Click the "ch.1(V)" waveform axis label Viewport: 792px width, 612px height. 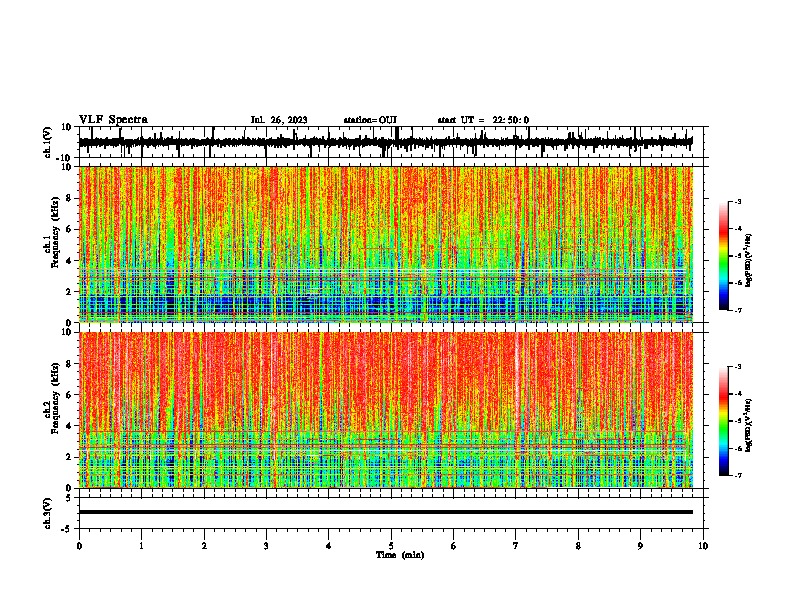point(48,142)
